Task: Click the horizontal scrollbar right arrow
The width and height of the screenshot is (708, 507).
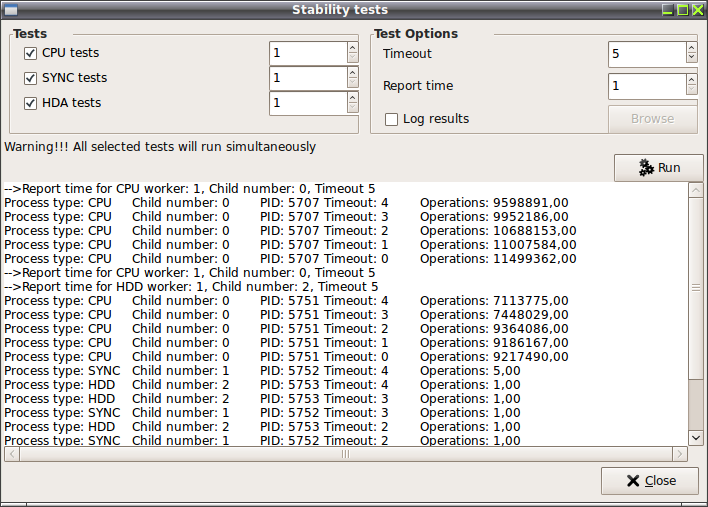Action: (x=680, y=454)
